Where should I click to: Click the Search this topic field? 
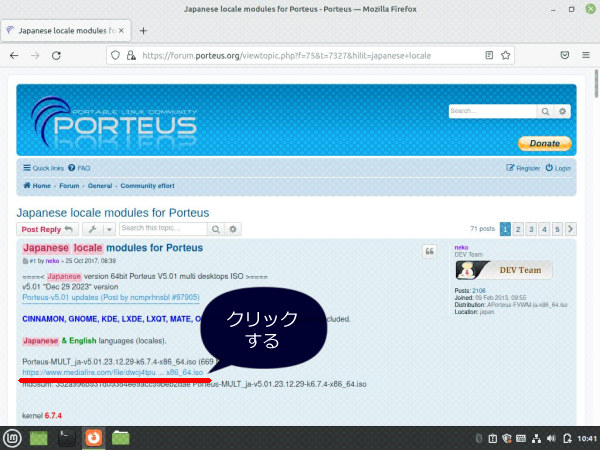pos(163,229)
